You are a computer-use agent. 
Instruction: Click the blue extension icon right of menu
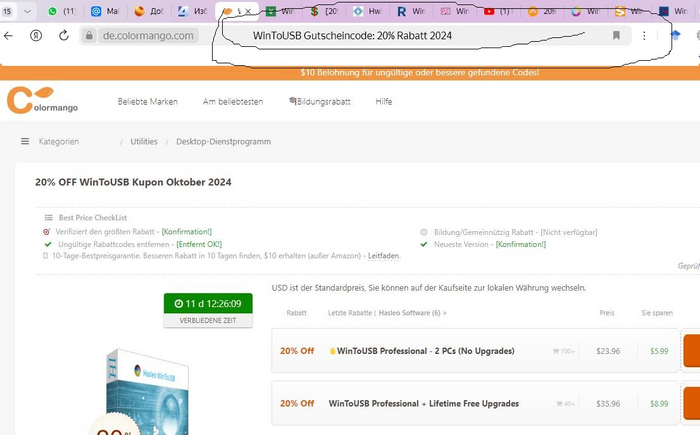pos(675,35)
